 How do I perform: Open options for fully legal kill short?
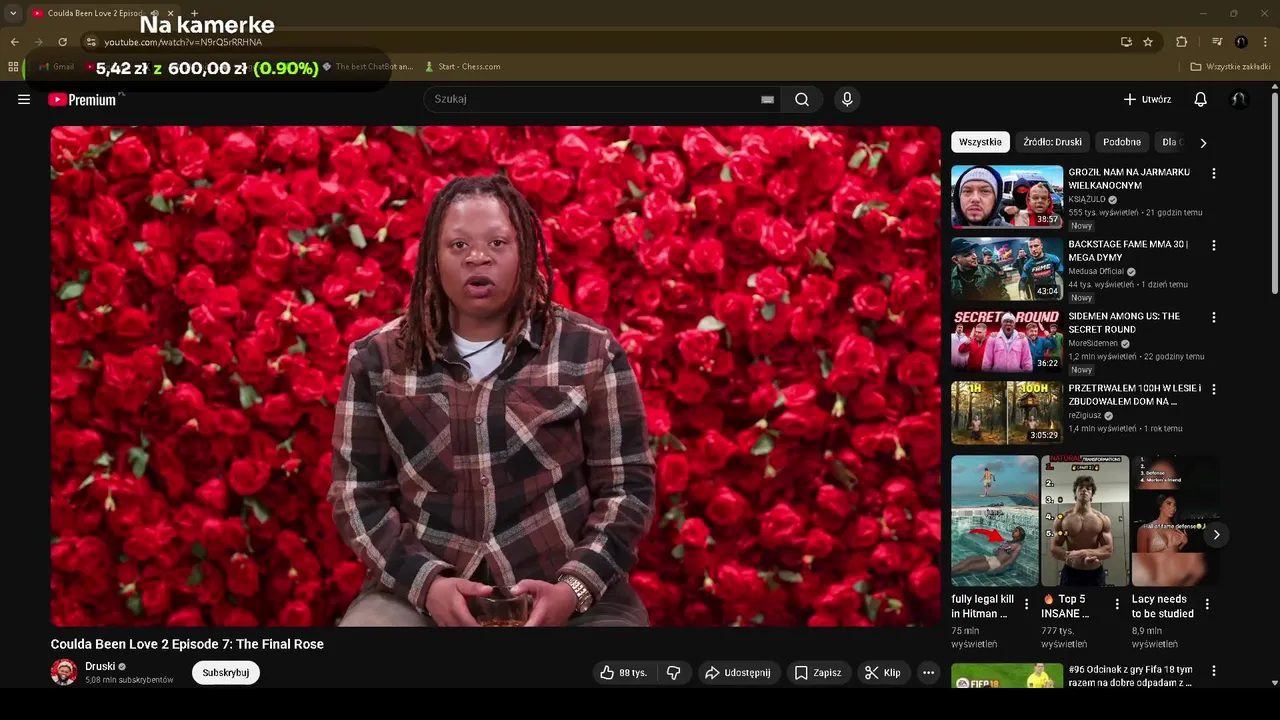[1026, 604]
